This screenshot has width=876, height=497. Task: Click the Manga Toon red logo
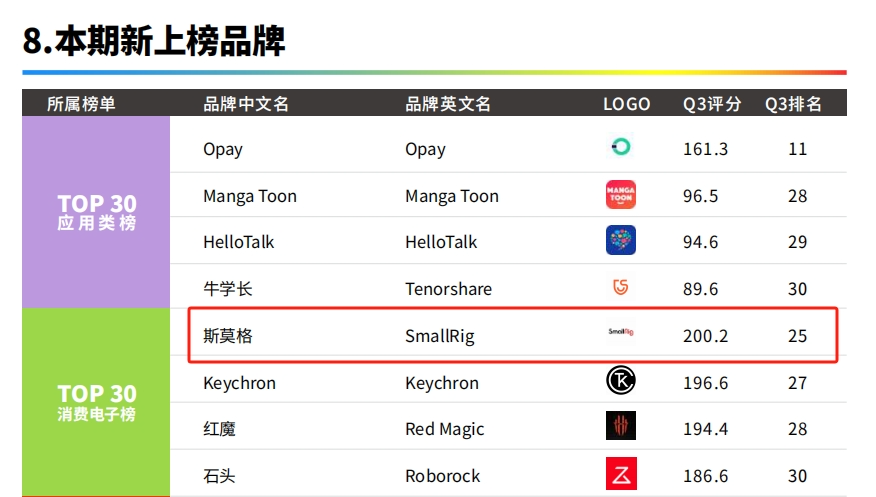coord(621,194)
